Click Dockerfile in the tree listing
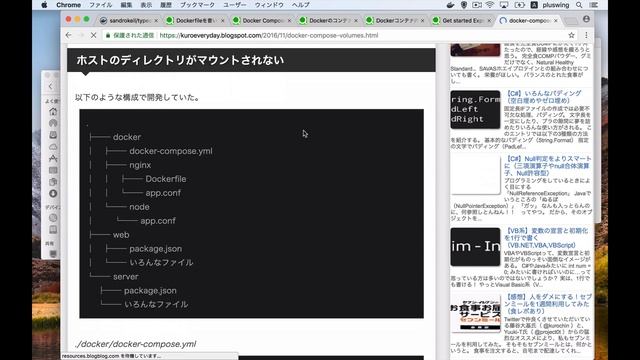 click(166, 179)
